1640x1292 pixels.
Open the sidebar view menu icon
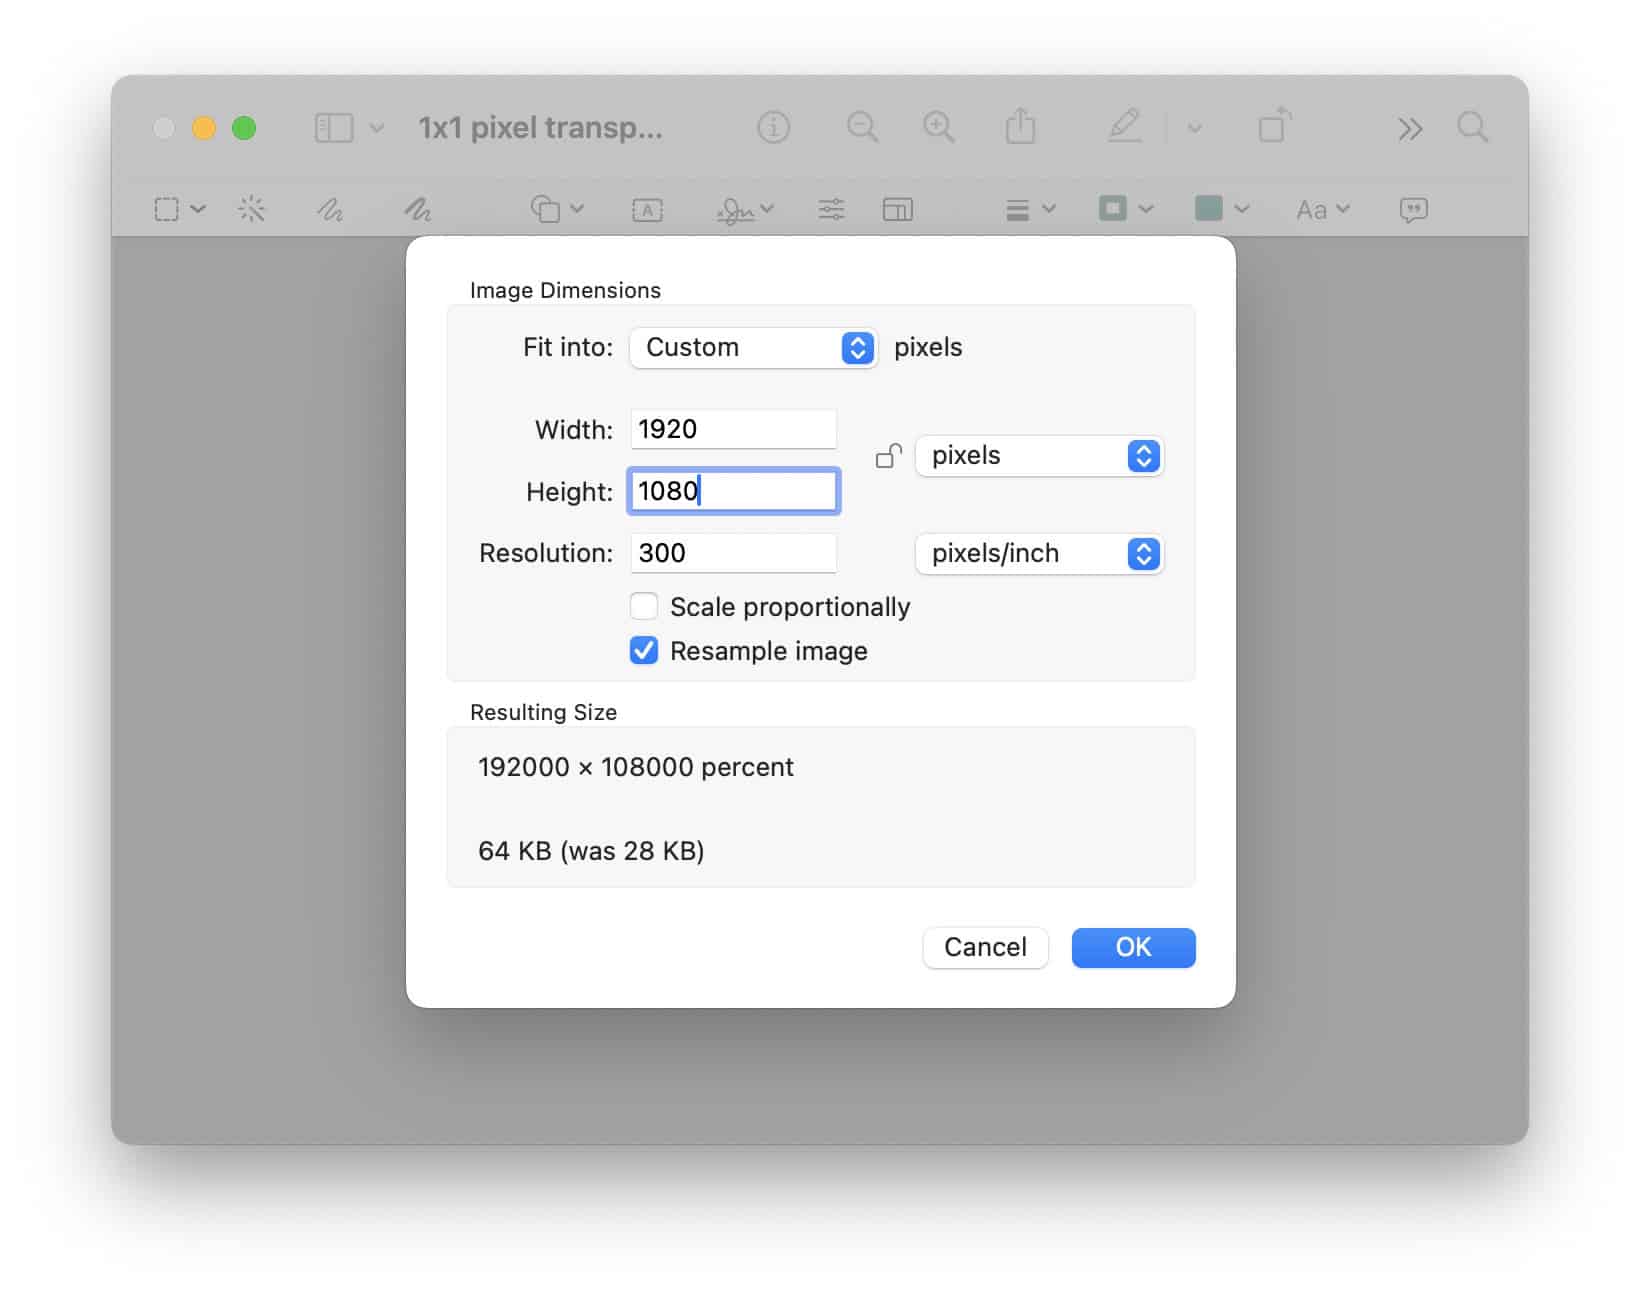[x=334, y=128]
